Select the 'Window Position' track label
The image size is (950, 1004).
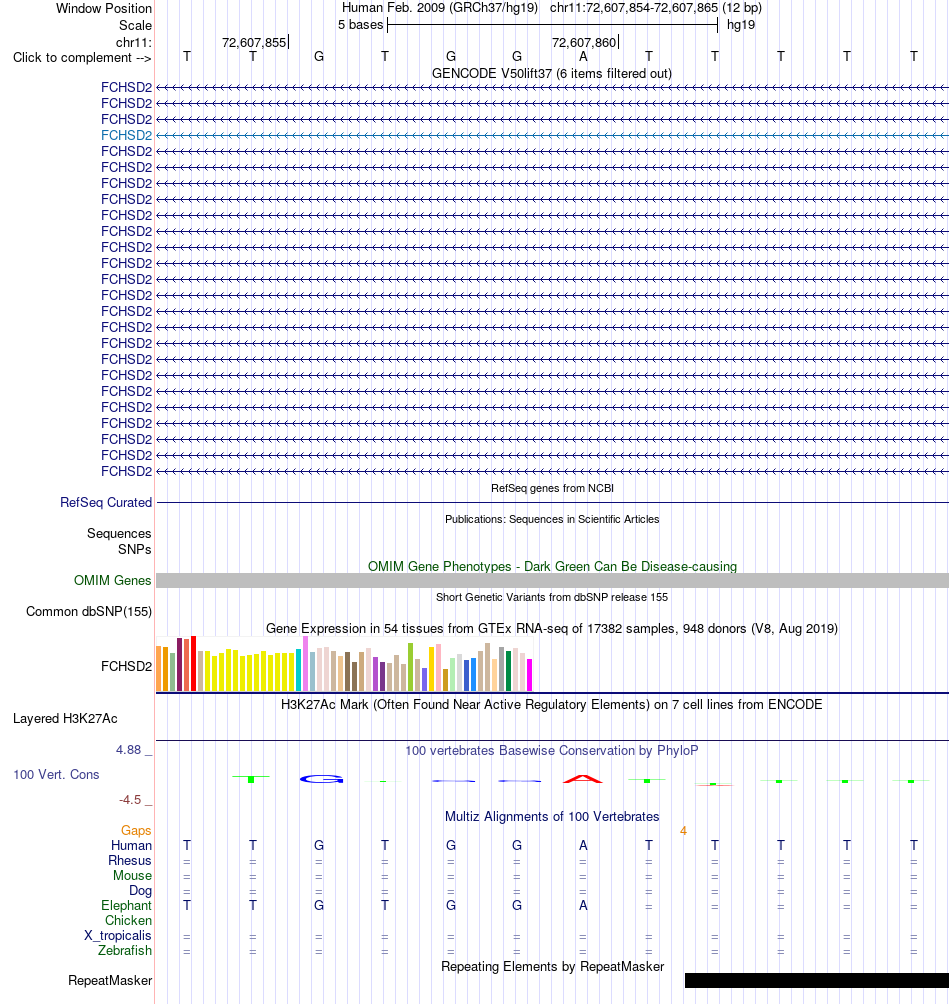tap(104, 8)
